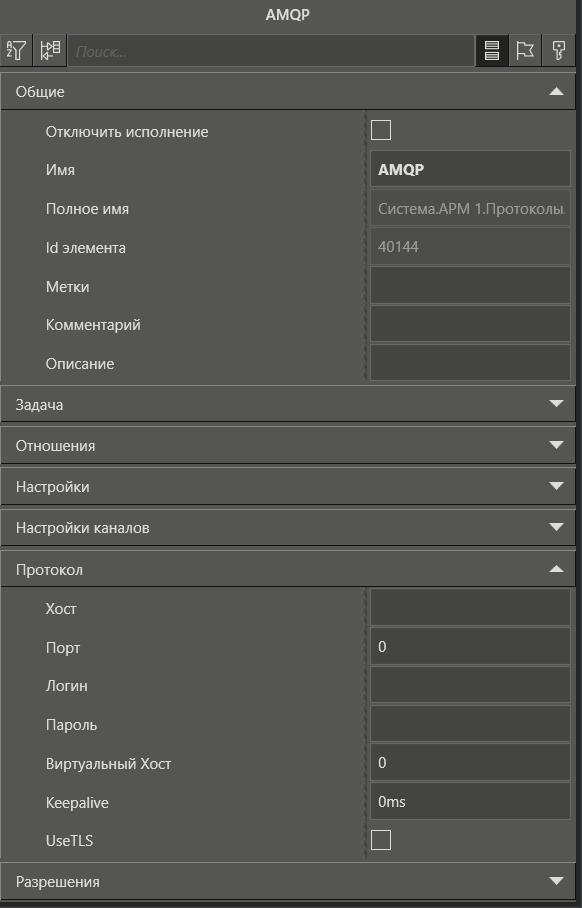This screenshot has height=908, width=582.
Task: Expand the Отношения section
Action: (557, 445)
